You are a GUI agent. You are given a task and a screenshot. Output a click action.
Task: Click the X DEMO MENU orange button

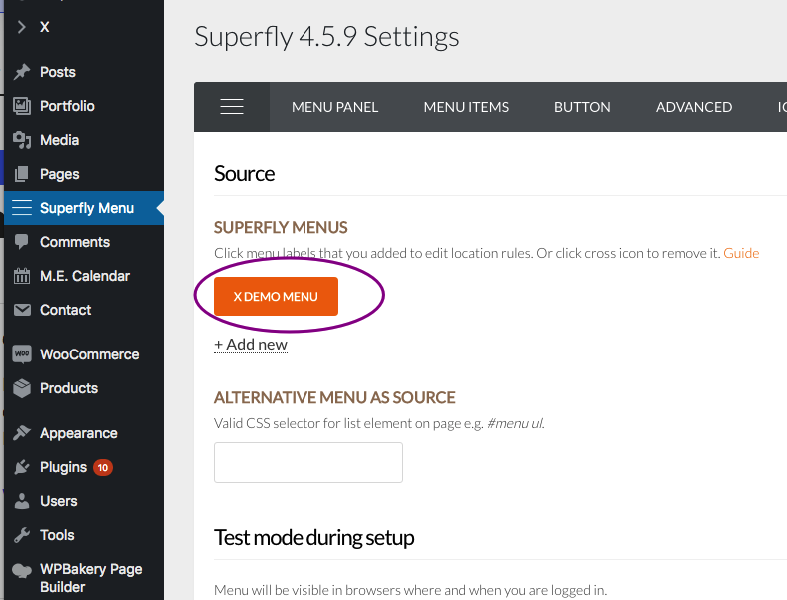click(x=276, y=297)
